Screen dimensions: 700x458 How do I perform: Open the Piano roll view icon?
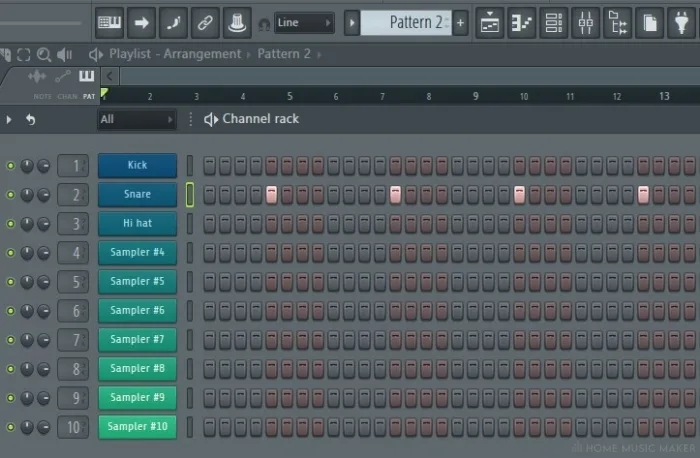(x=522, y=22)
